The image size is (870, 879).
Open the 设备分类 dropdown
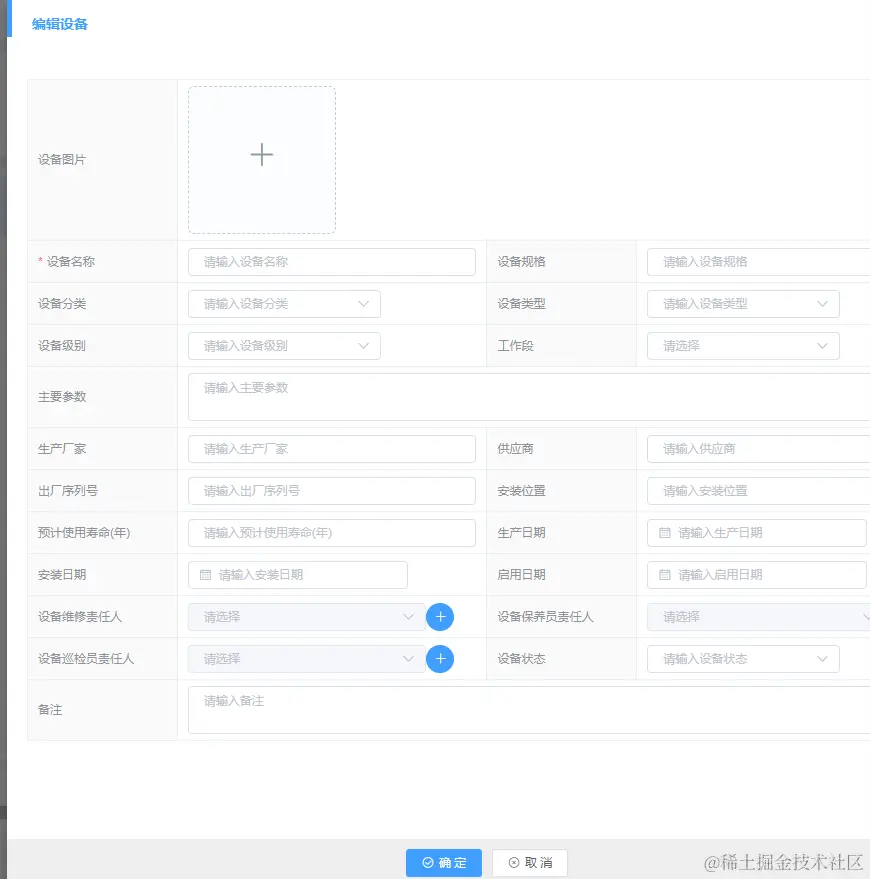(x=284, y=304)
